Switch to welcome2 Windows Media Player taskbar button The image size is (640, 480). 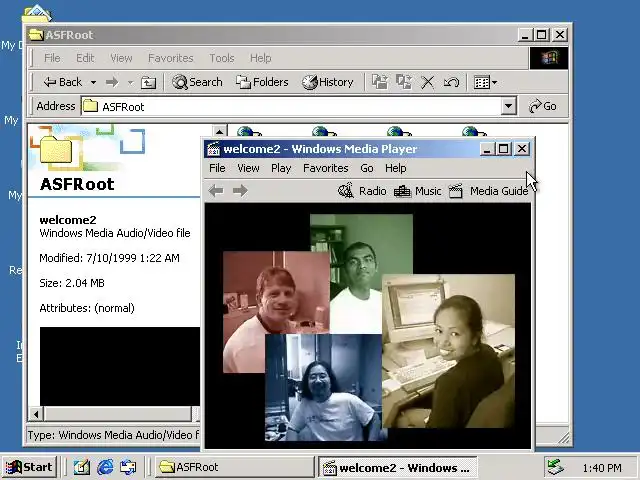point(398,467)
